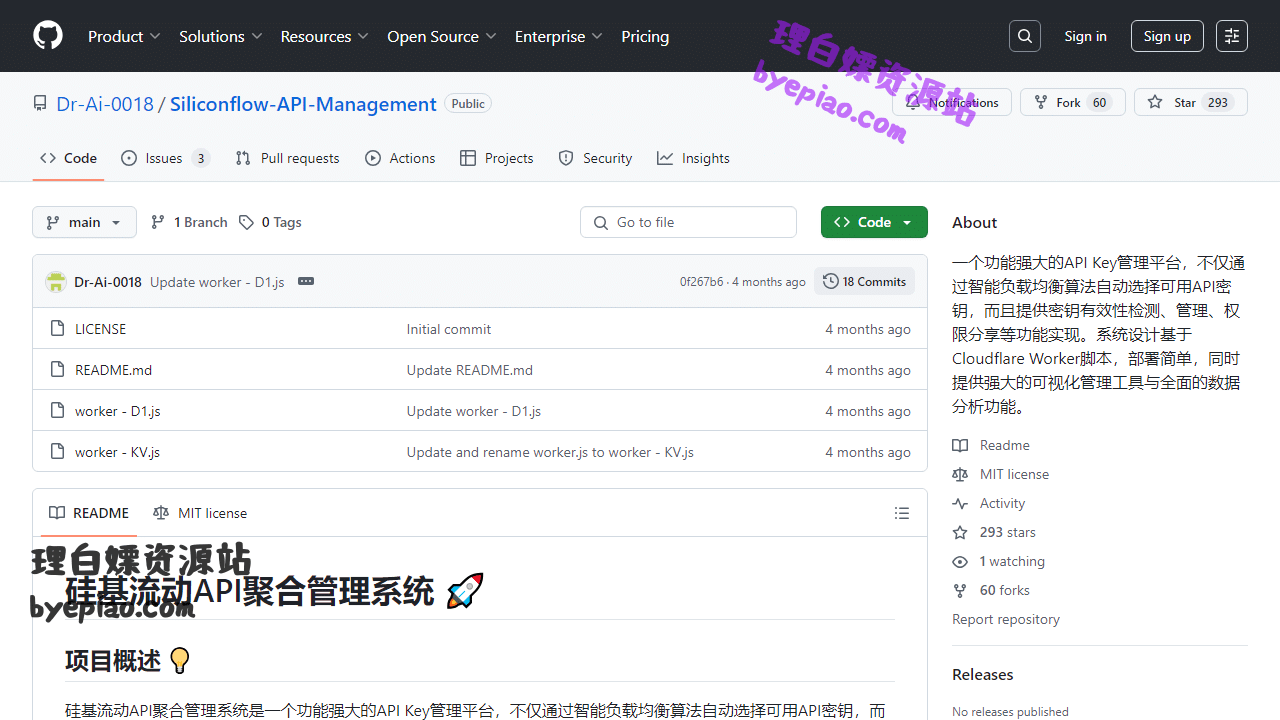Focus the Go to file search field
1280x720 pixels.
[688, 222]
